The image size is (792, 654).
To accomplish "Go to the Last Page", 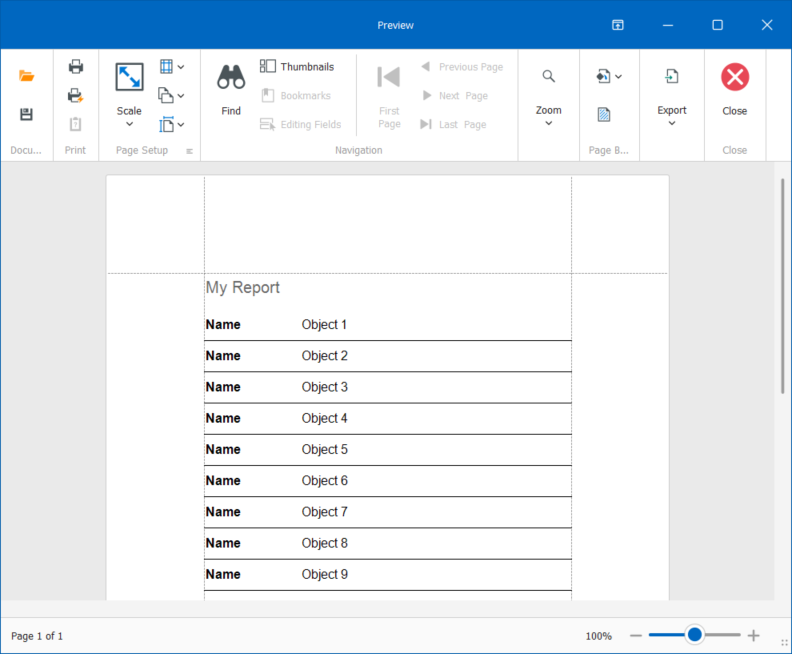I will coord(454,124).
